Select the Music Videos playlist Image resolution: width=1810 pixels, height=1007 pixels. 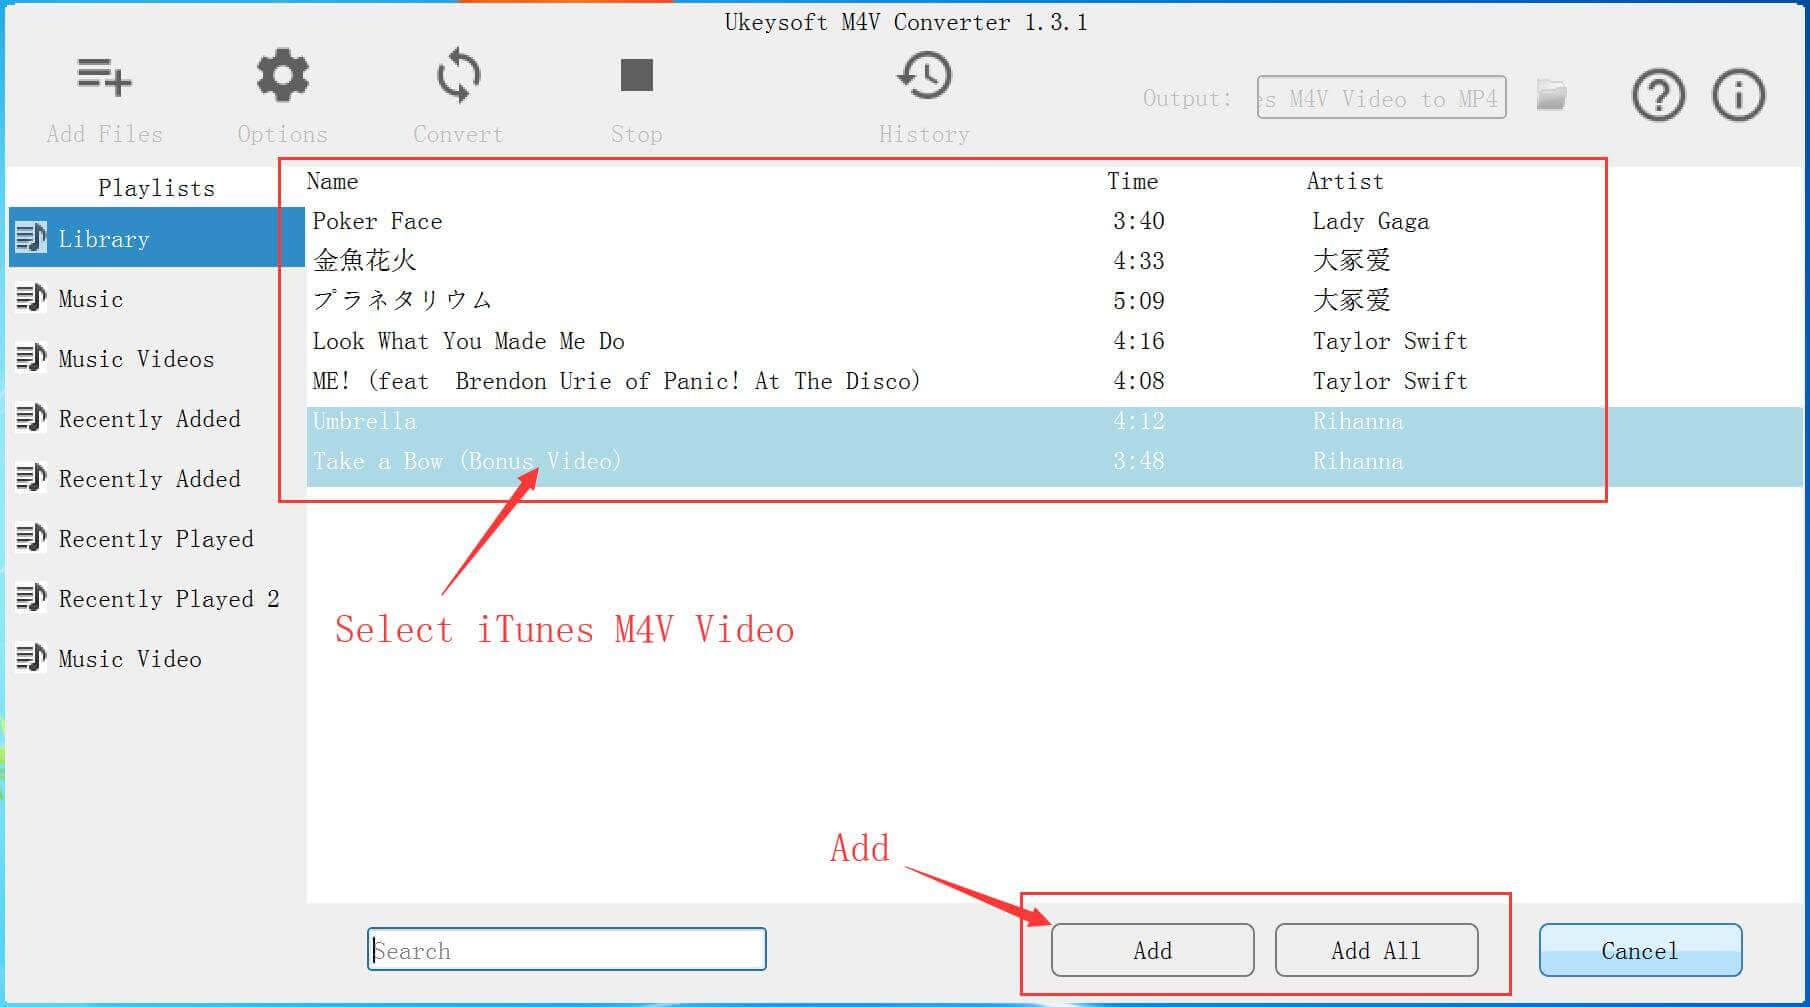click(x=156, y=358)
